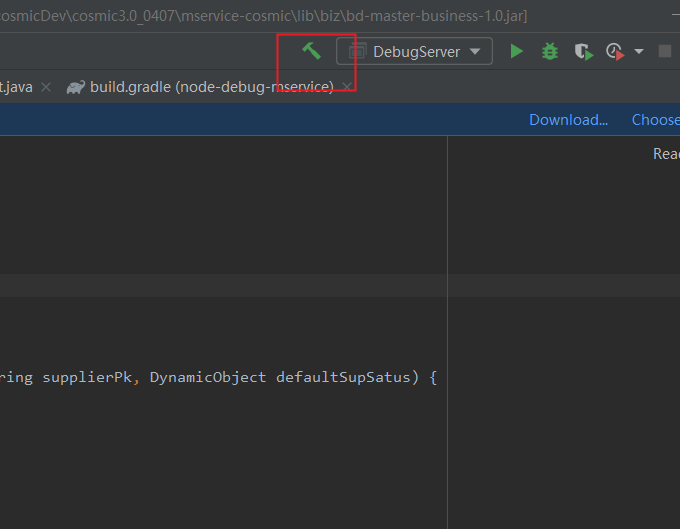Switch to the build.gradle (node-debug-mservice) tab

pos(211,87)
